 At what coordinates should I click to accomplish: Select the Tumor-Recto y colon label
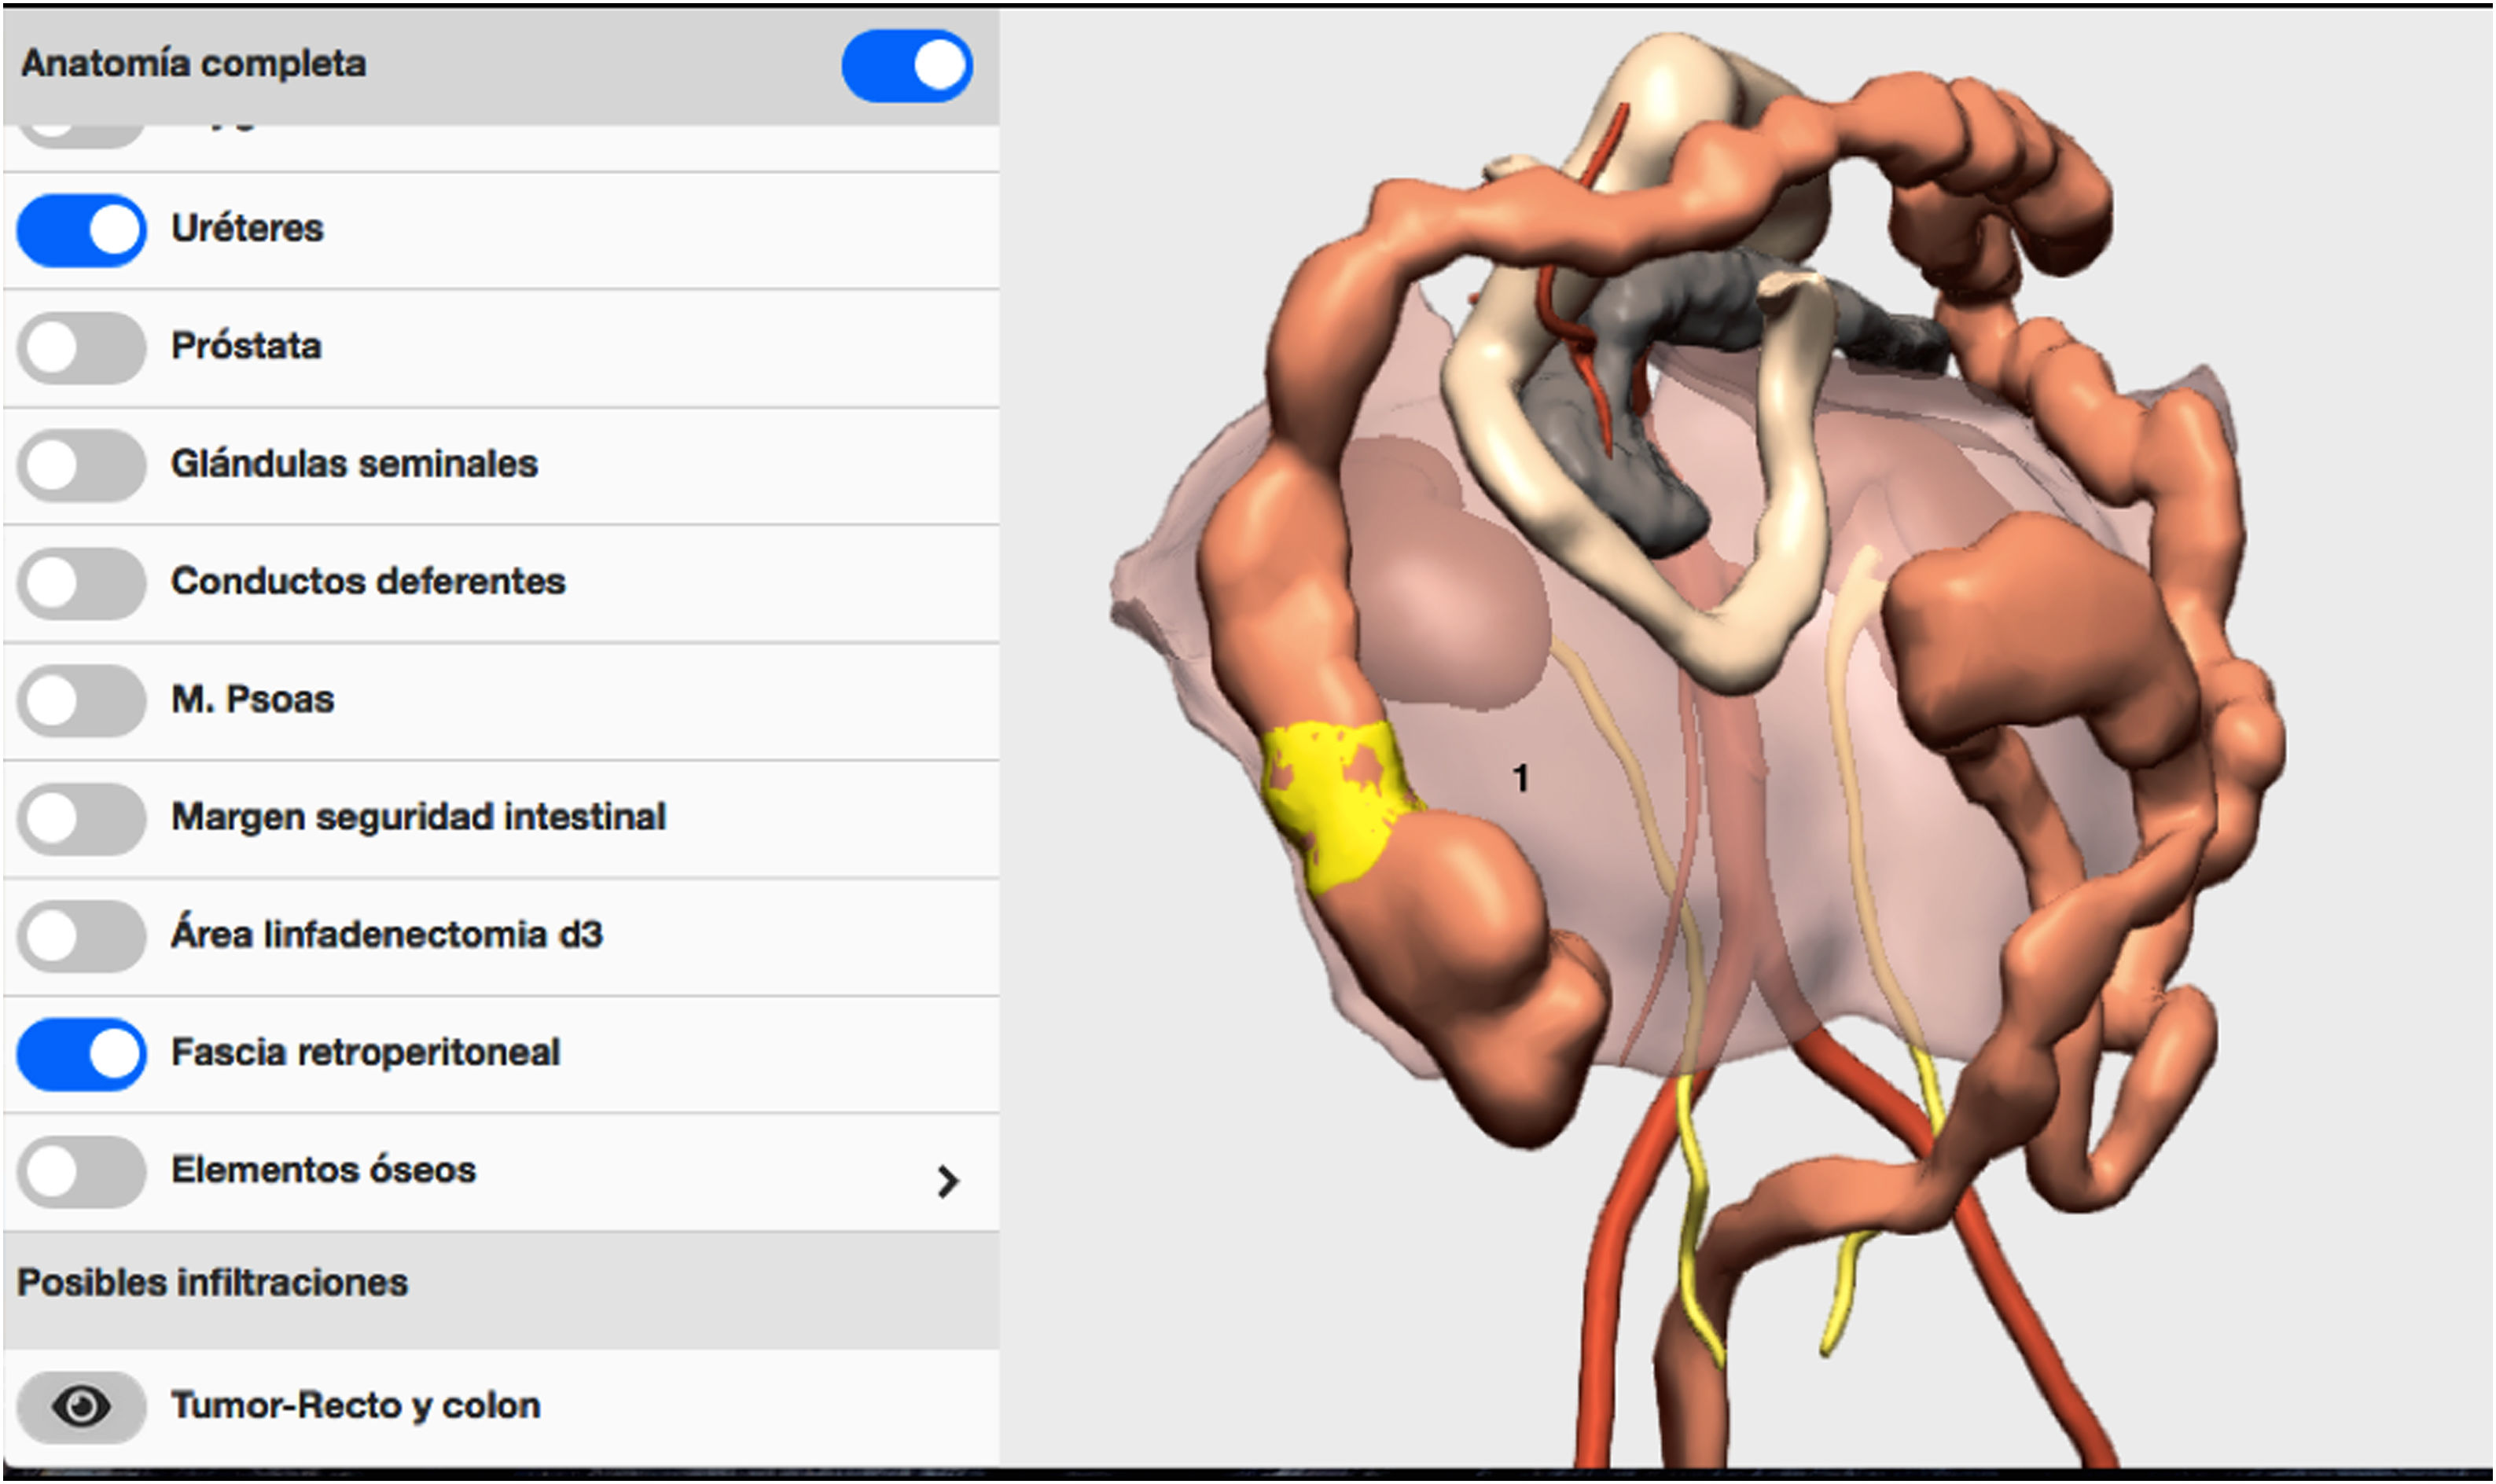356,1405
